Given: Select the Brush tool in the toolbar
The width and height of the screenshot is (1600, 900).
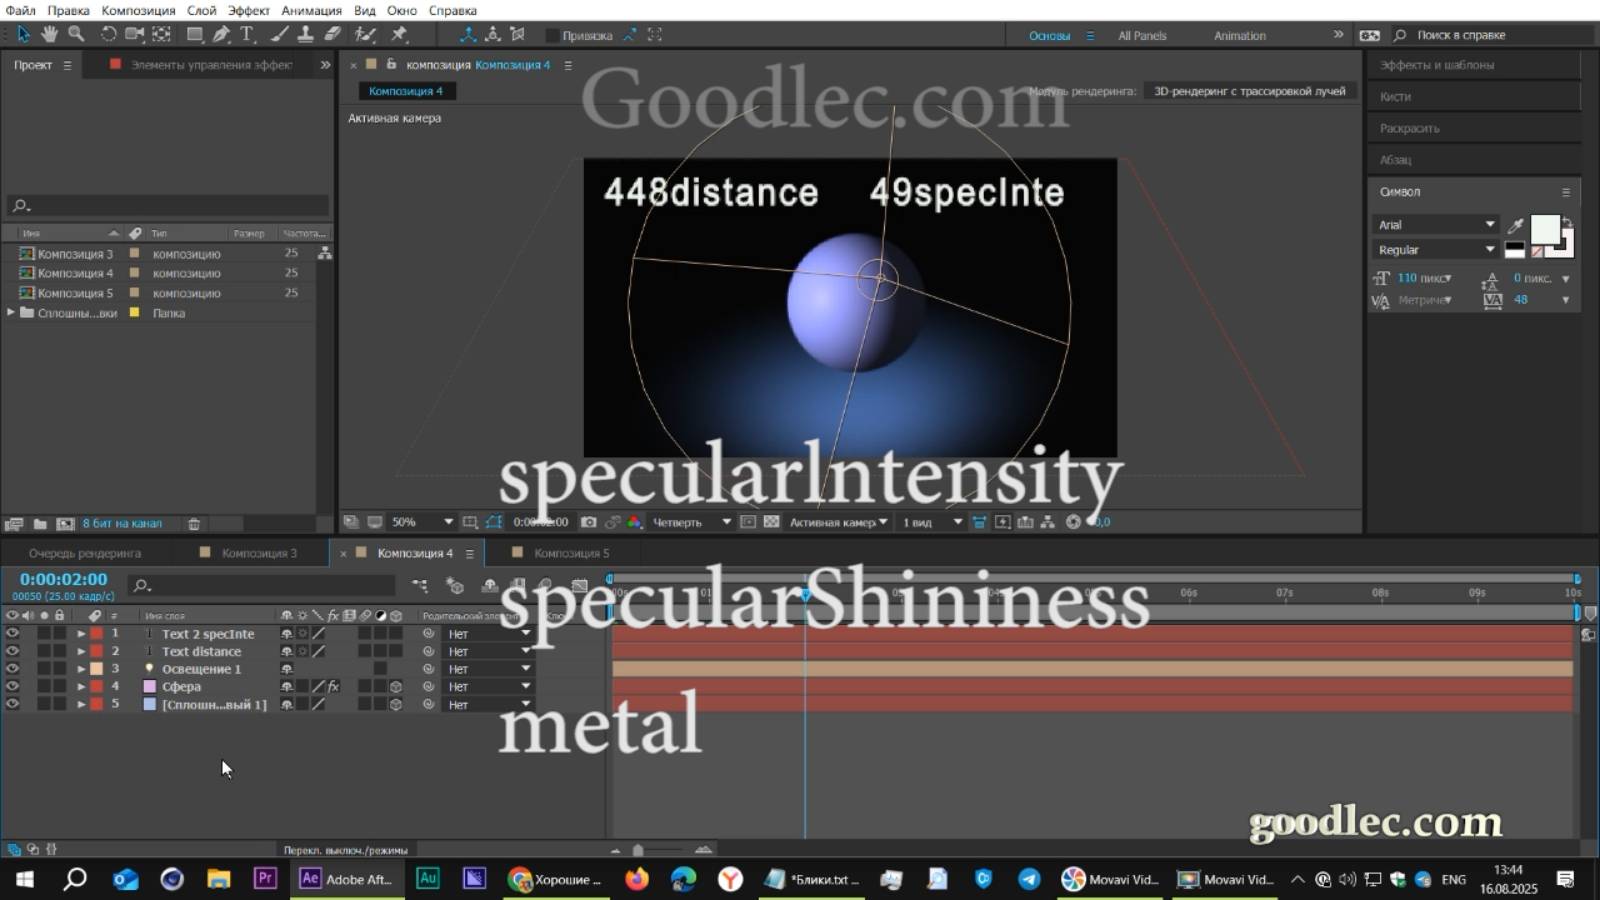Looking at the screenshot, I should click(277, 34).
